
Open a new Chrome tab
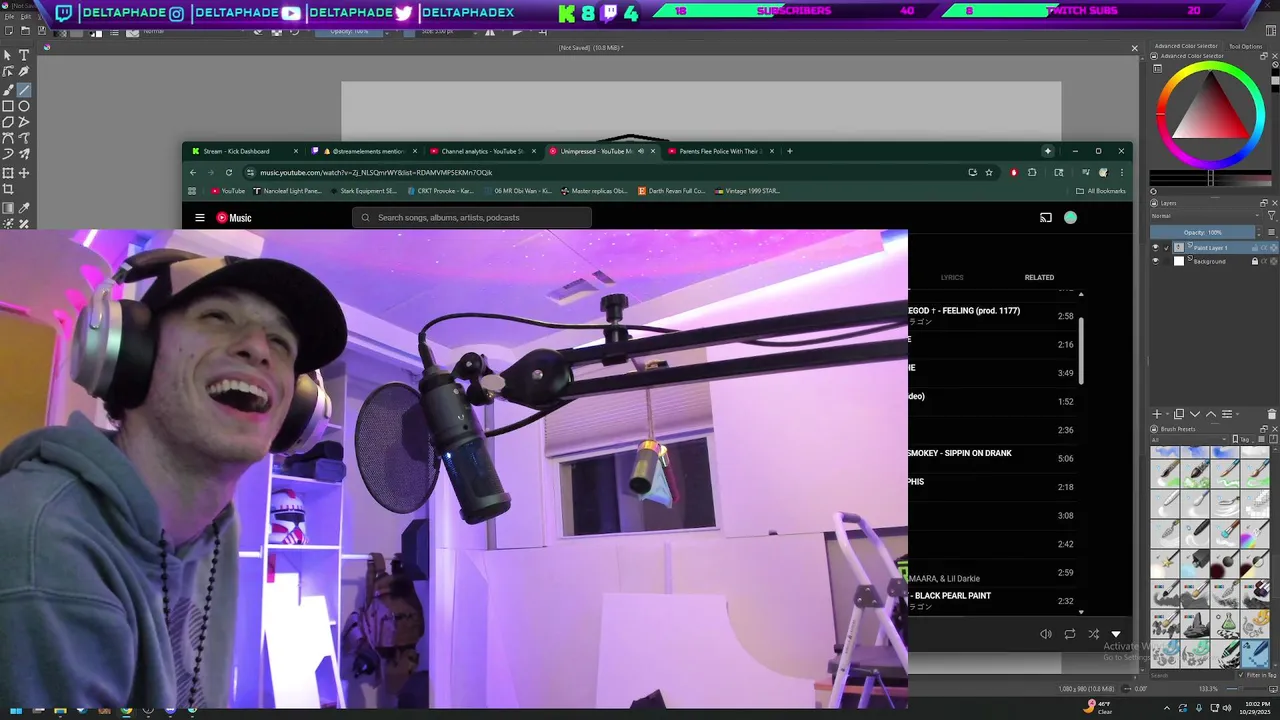pyautogui.click(x=790, y=151)
